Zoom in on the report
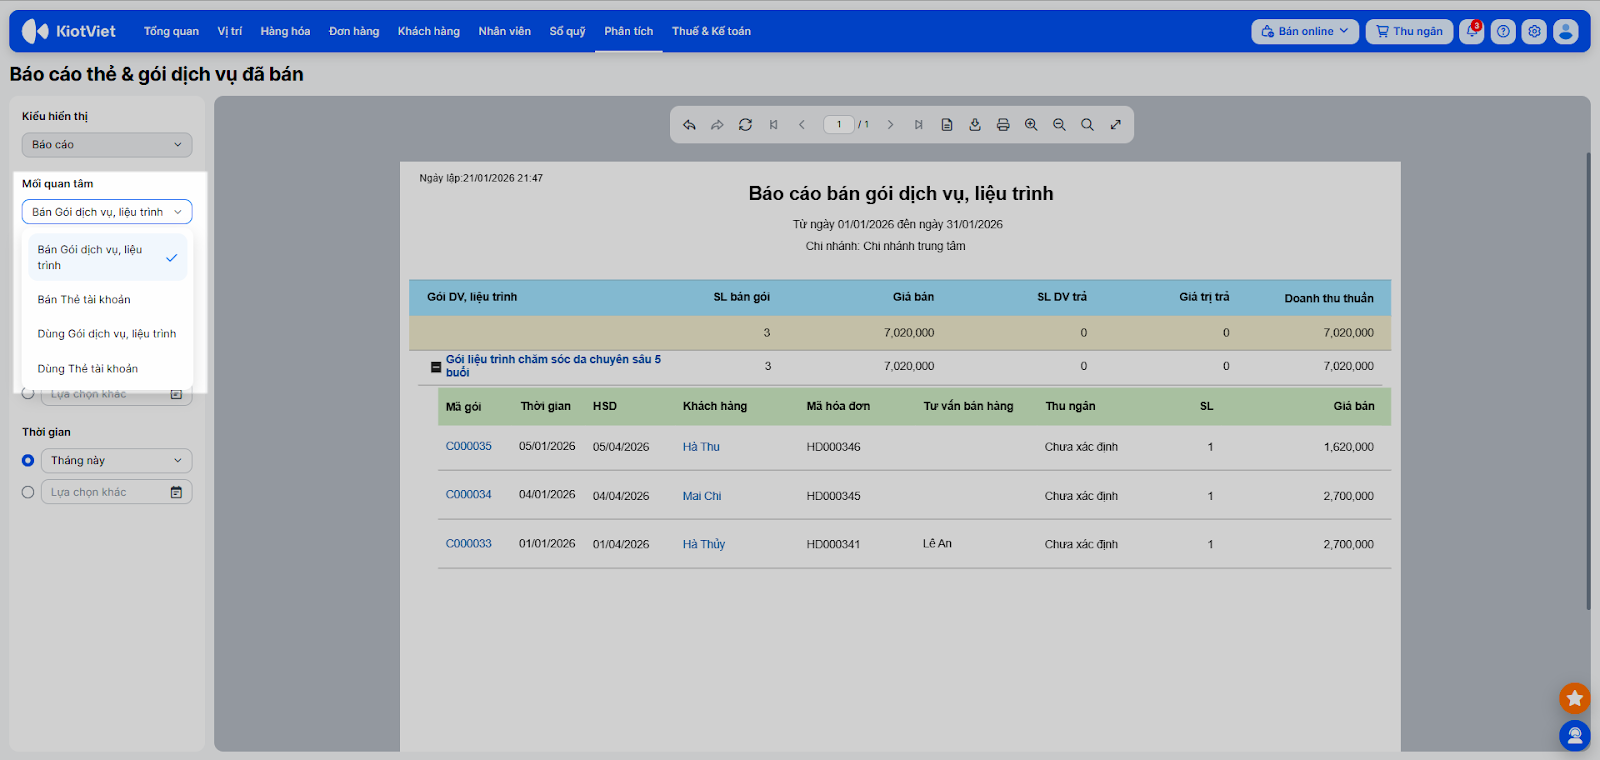The width and height of the screenshot is (1600, 760). point(1031,125)
